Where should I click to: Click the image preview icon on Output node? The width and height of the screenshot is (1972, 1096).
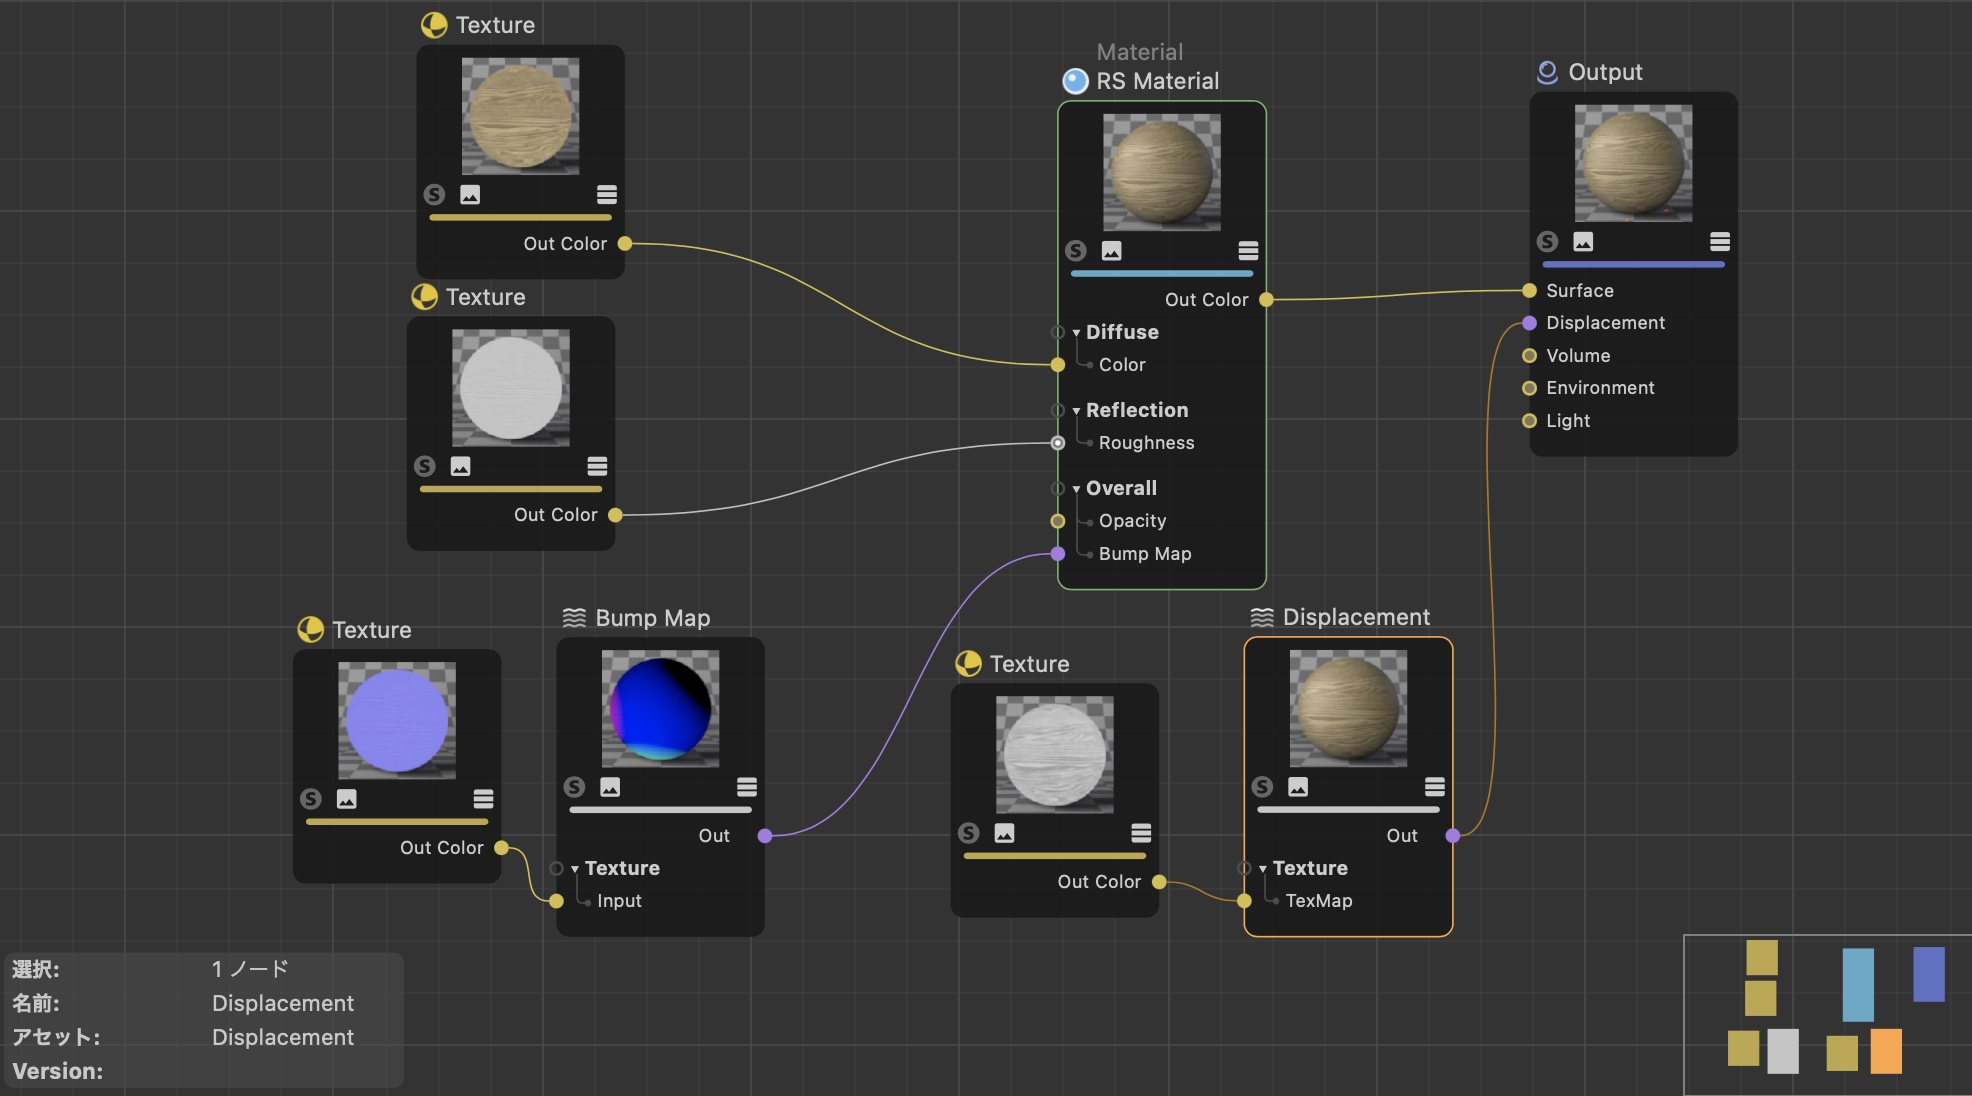1583,242
